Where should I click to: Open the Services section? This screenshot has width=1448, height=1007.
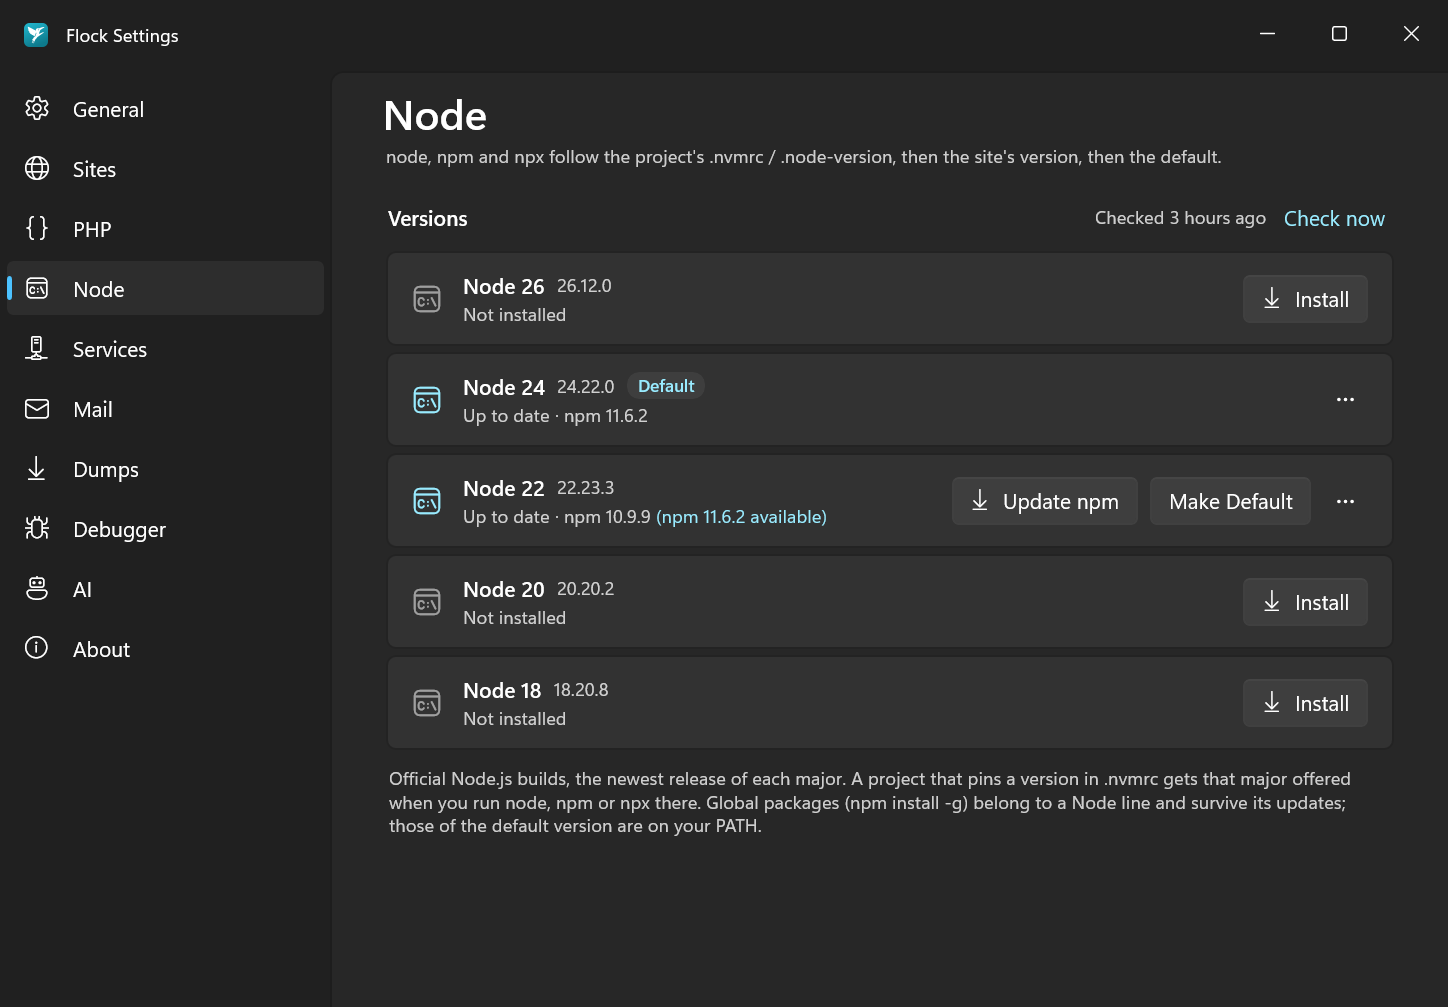point(165,349)
